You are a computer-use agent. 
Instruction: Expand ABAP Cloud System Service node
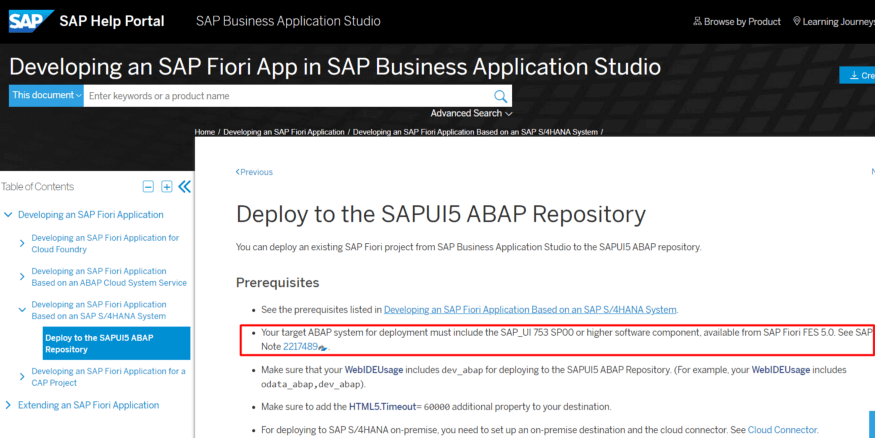pyautogui.click(x=22, y=277)
